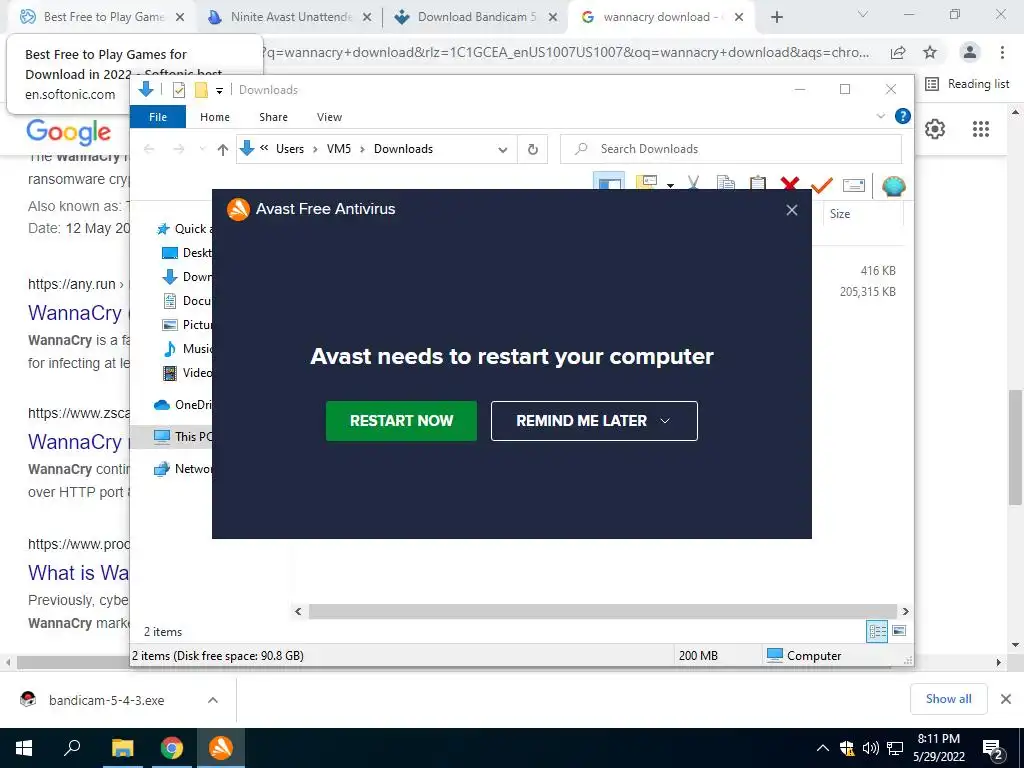
Task: Click the Explorer horizontal scrollbar
Action: (602, 611)
